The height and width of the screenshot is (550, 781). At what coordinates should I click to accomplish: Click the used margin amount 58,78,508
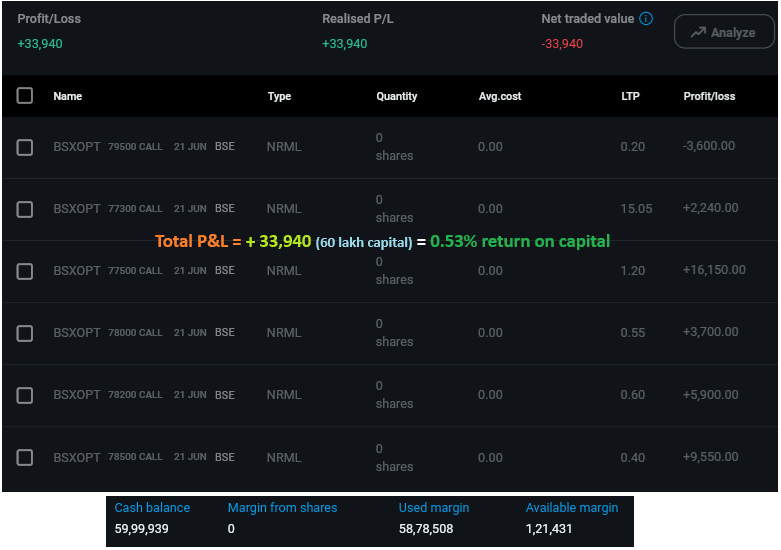[426, 529]
